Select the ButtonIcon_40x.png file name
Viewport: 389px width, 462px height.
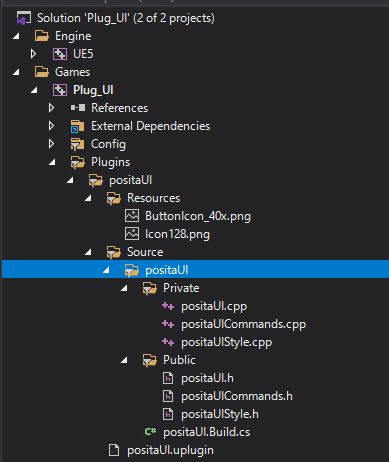click(x=198, y=216)
